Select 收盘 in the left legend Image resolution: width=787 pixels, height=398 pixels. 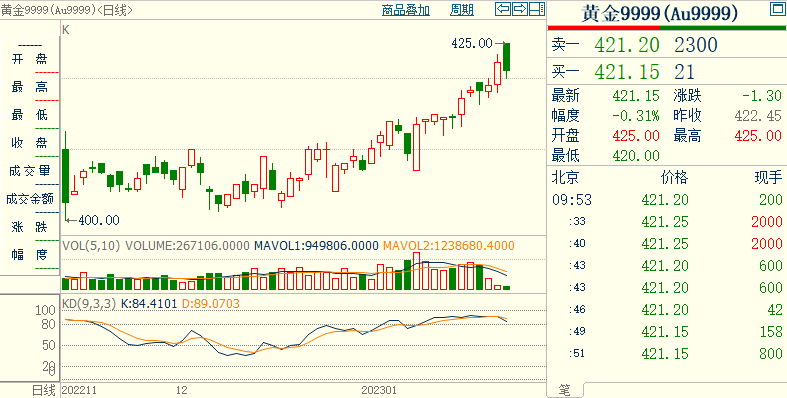(x=30, y=143)
